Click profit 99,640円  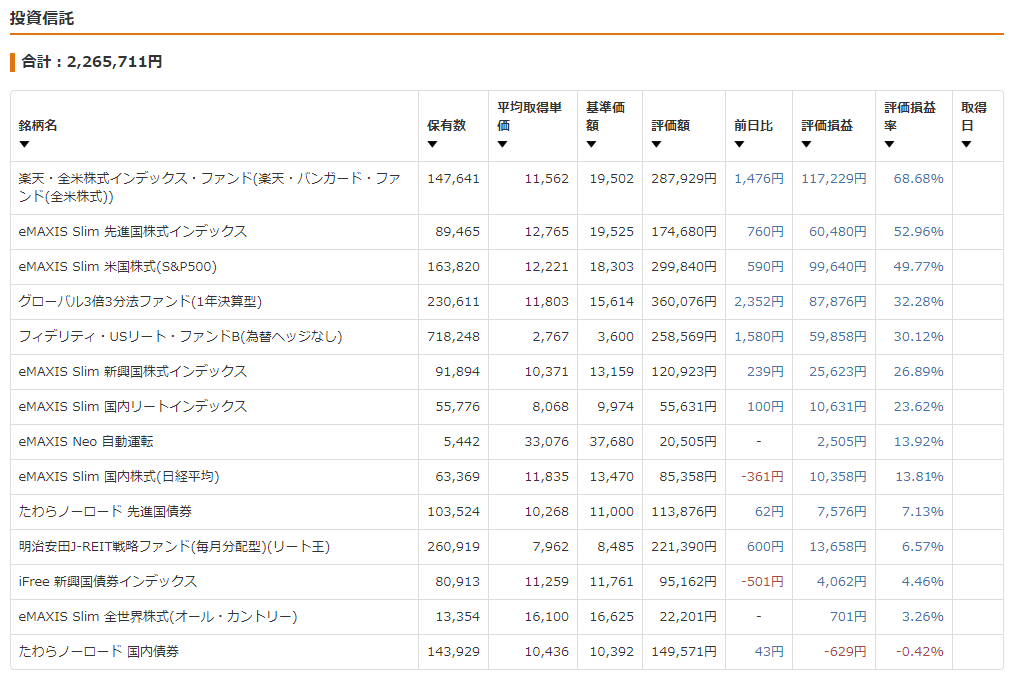pos(838,267)
